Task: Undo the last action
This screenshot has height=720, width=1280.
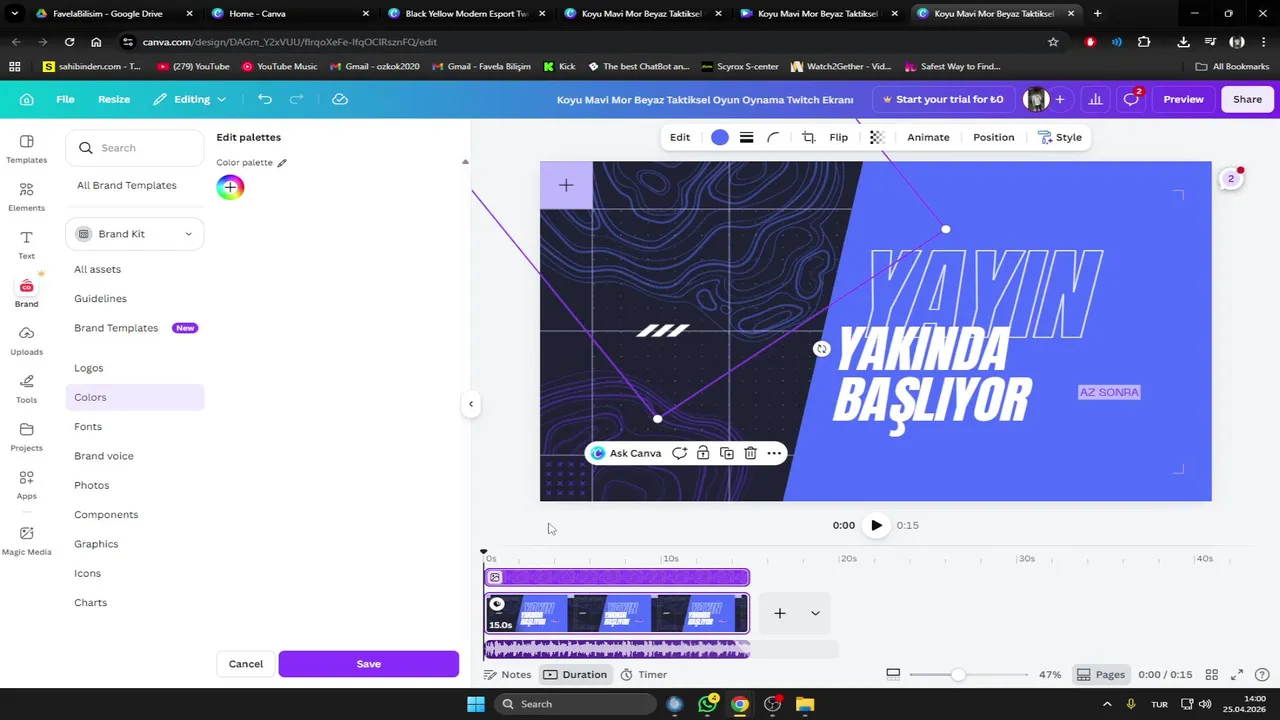Action: (x=264, y=99)
